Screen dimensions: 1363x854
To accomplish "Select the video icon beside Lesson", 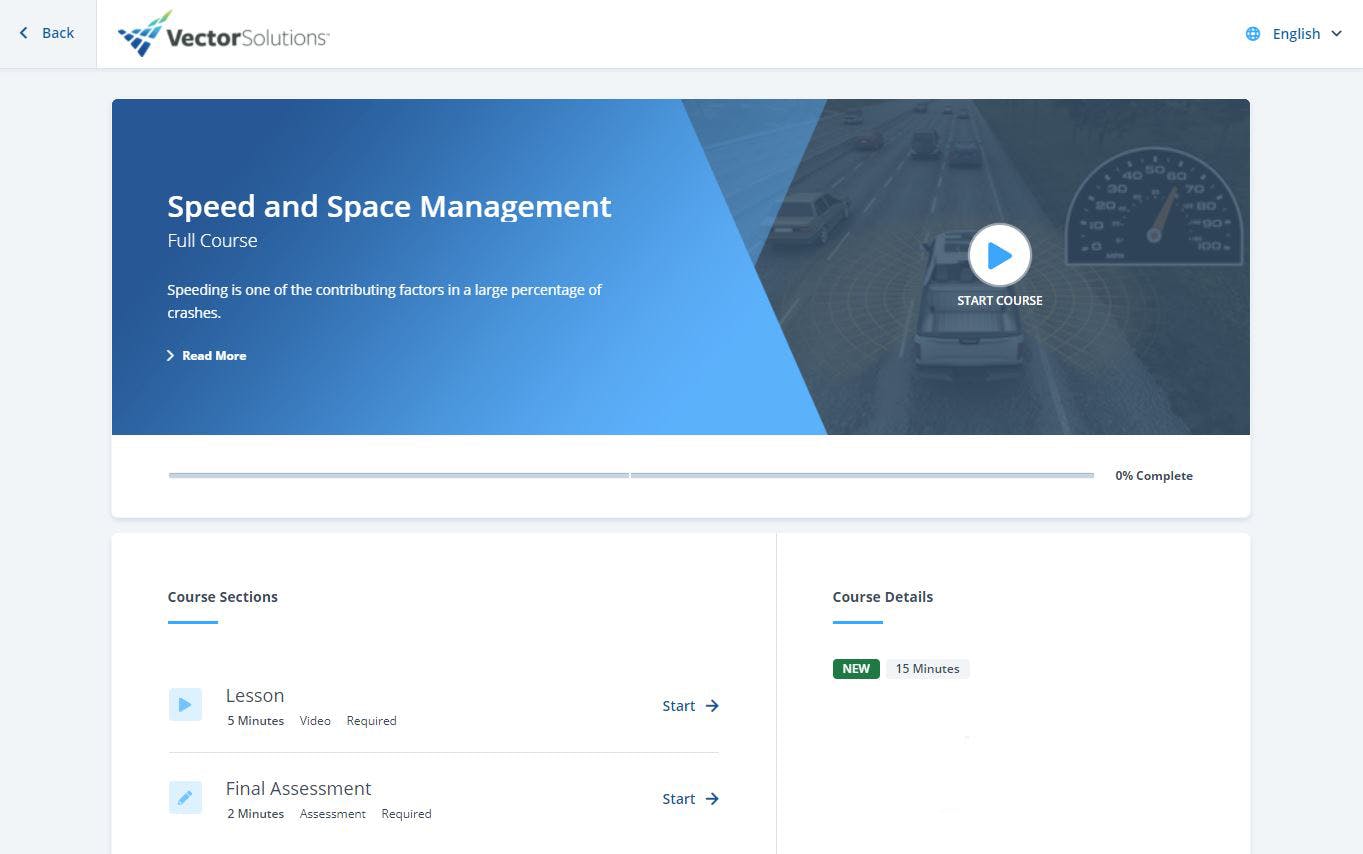I will (x=185, y=704).
